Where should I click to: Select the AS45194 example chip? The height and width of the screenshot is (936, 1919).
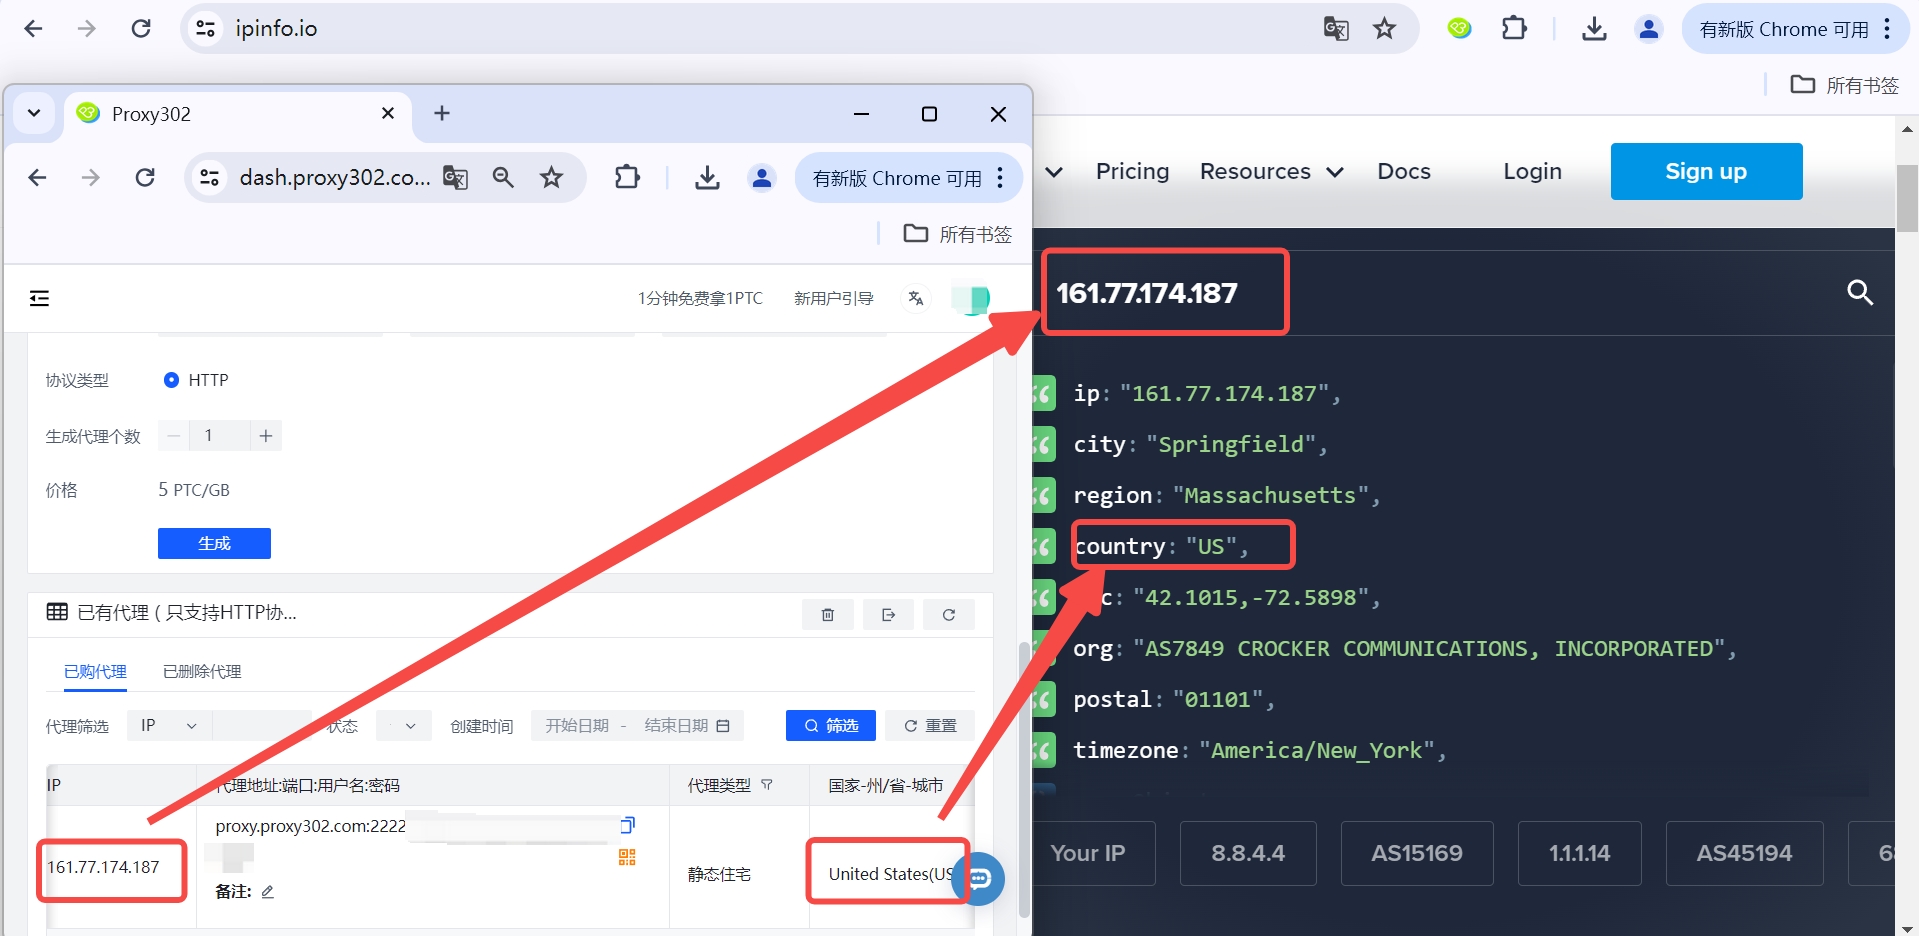click(1744, 853)
